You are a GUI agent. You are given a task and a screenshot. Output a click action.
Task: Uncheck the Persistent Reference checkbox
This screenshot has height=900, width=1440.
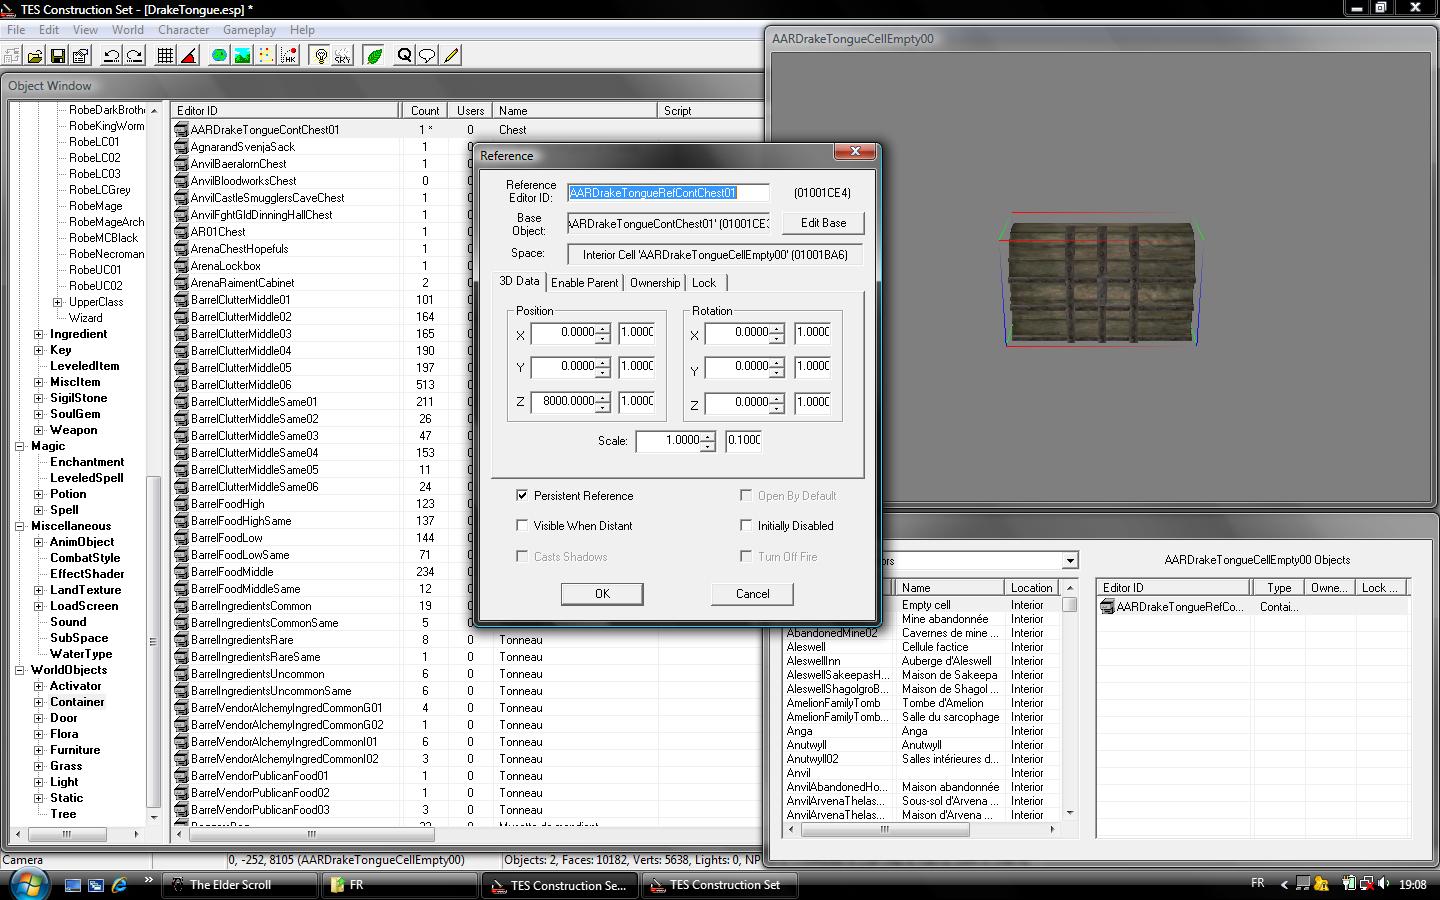(x=522, y=495)
